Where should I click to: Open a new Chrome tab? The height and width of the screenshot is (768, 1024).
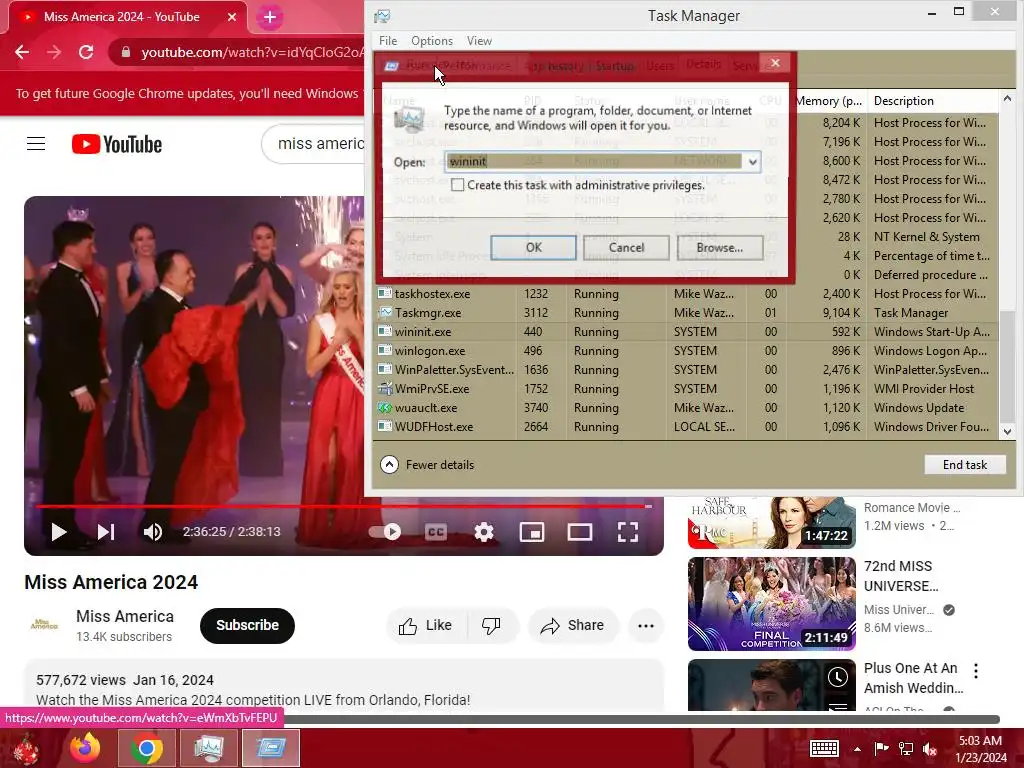(270, 17)
